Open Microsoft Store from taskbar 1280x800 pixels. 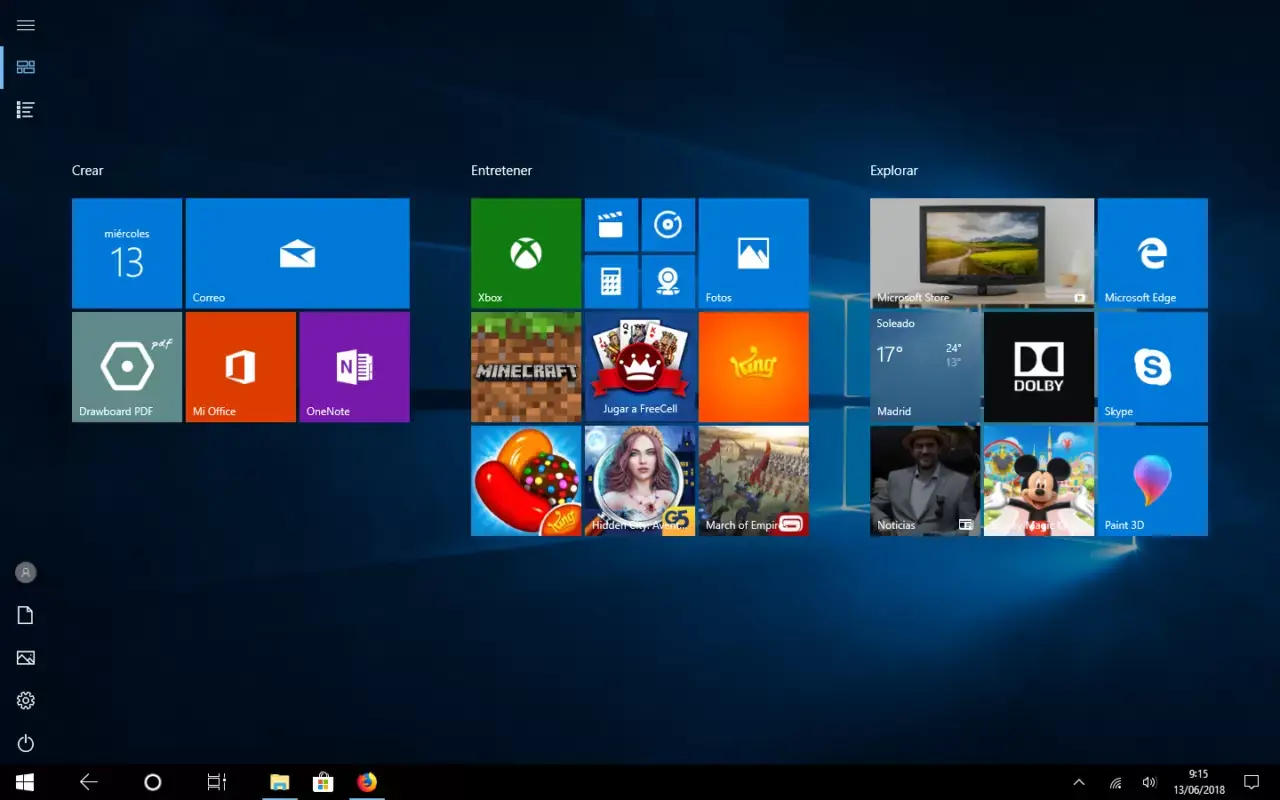tap(323, 782)
